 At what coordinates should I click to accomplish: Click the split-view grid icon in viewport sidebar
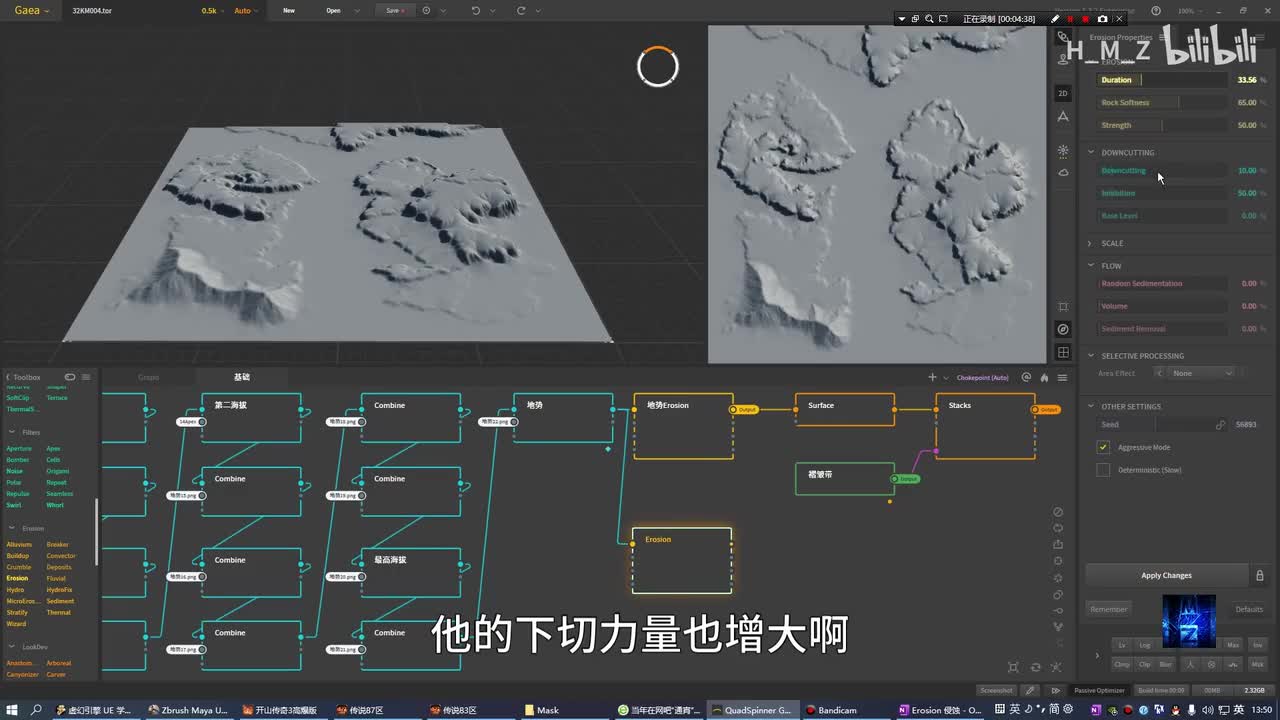click(x=1063, y=352)
